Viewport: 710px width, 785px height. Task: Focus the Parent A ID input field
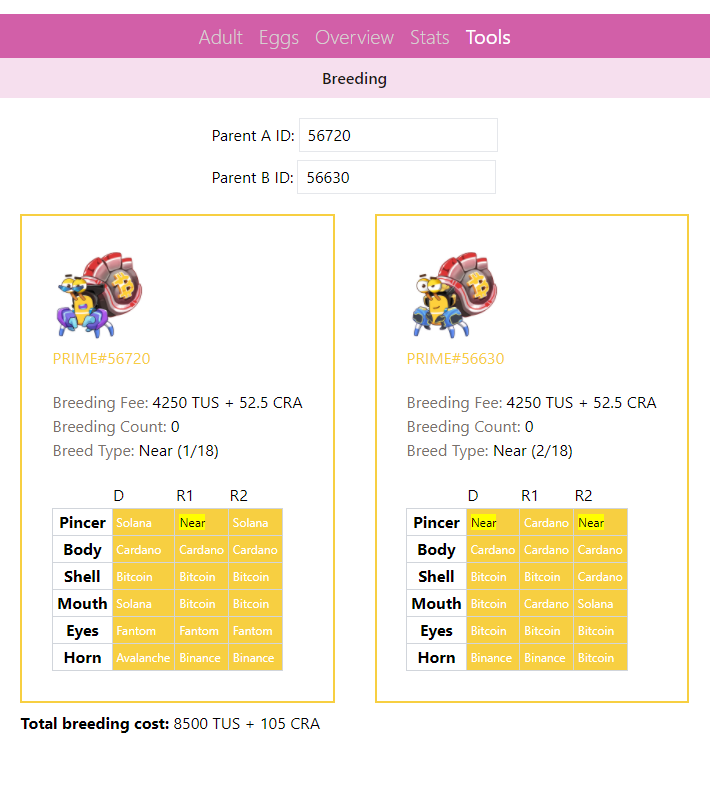pyautogui.click(x=398, y=135)
